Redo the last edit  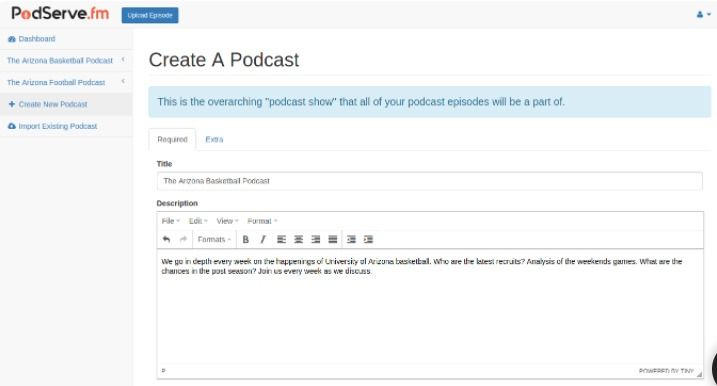tap(183, 239)
